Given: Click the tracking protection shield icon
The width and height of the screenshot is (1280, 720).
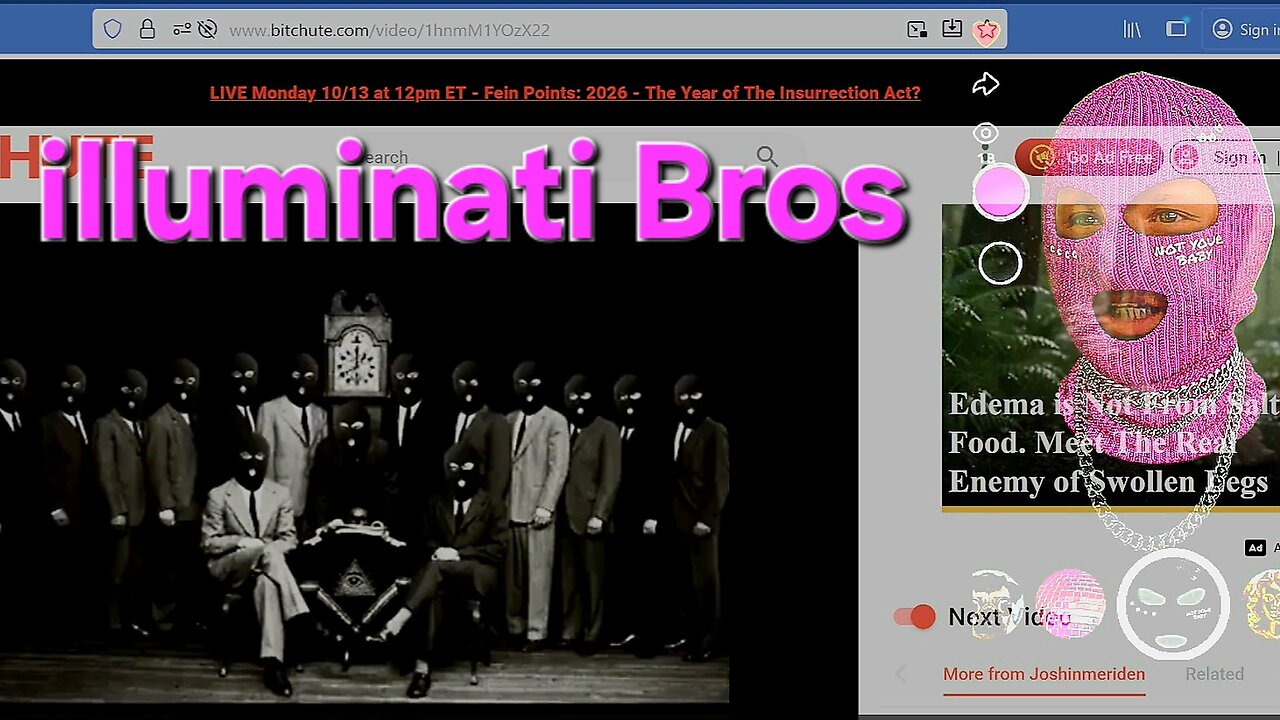Looking at the screenshot, I should 112,30.
